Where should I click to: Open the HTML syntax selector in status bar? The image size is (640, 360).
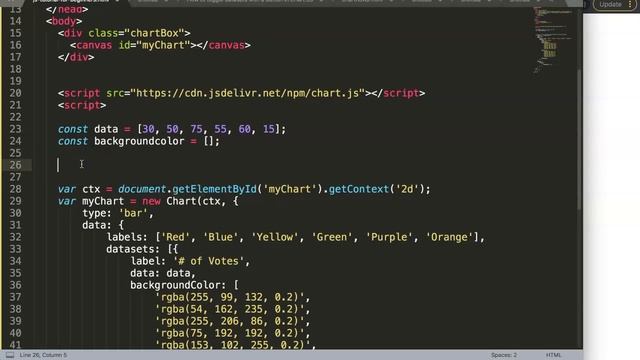(553, 355)
